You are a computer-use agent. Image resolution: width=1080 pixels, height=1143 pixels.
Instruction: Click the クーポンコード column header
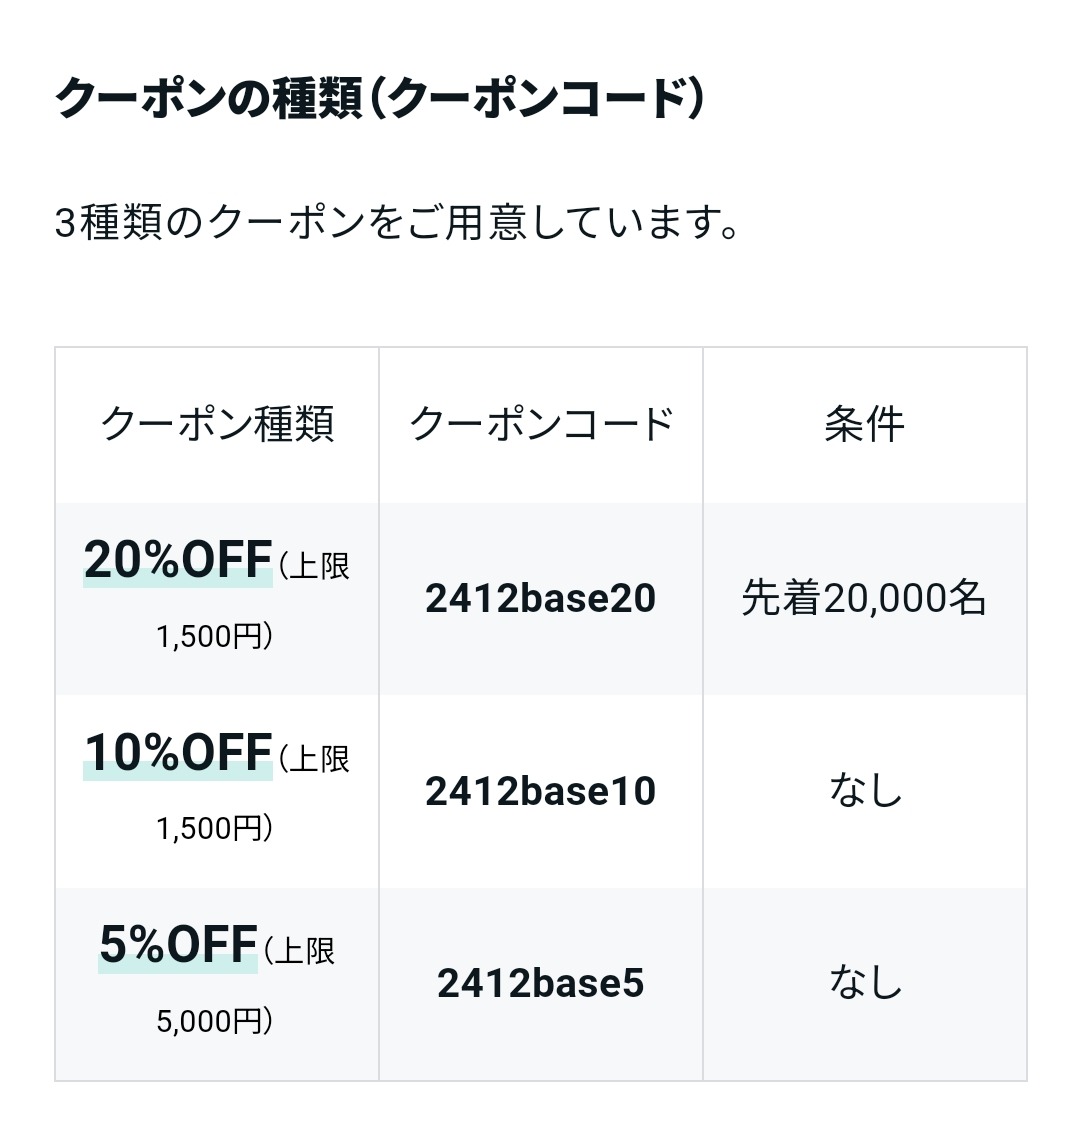tap(541, 424)
